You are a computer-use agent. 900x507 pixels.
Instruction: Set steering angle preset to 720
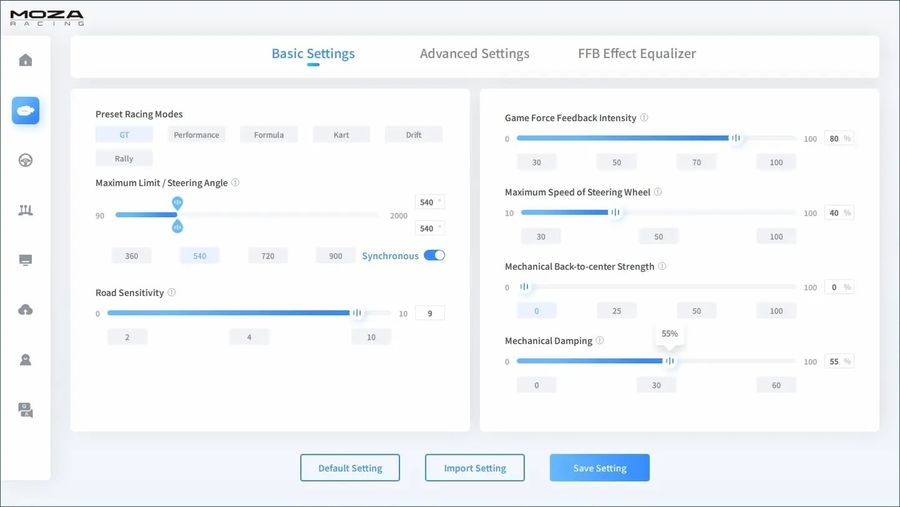click(267, 256)
